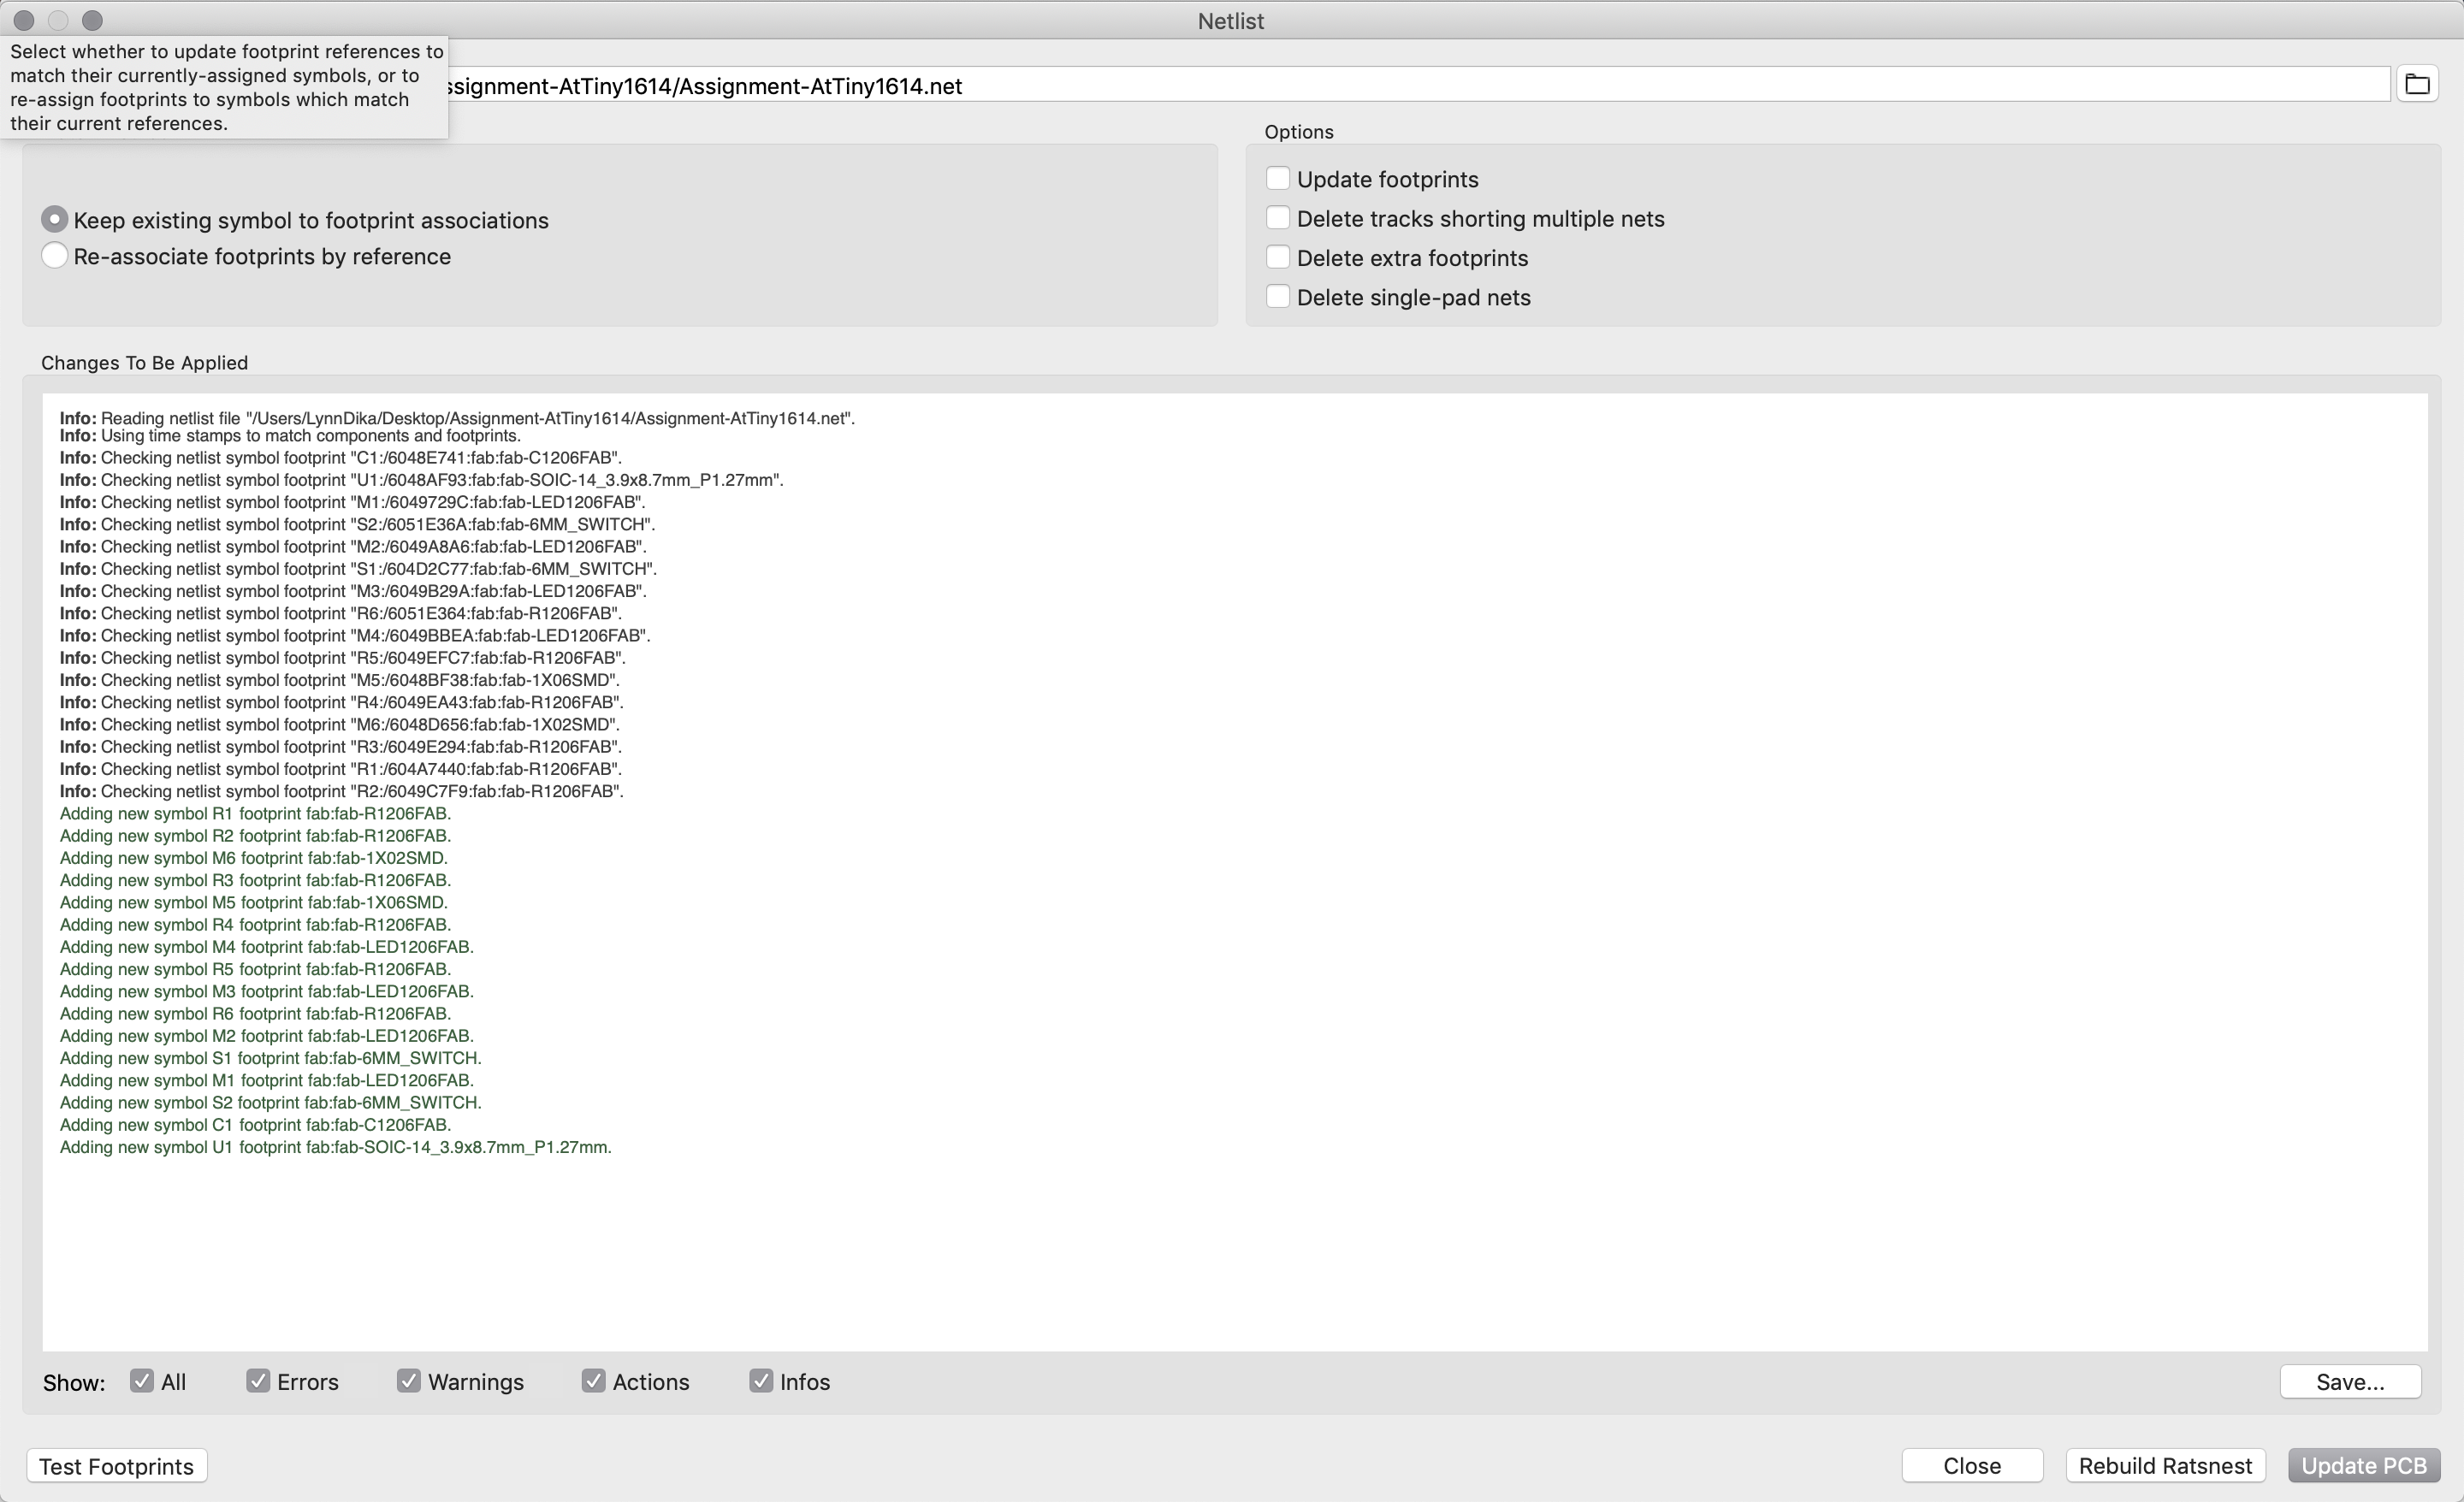2464x1502 pixels.
Task: Click the info line for C1:/6048E741 footprint
Action: click(340, 458)
